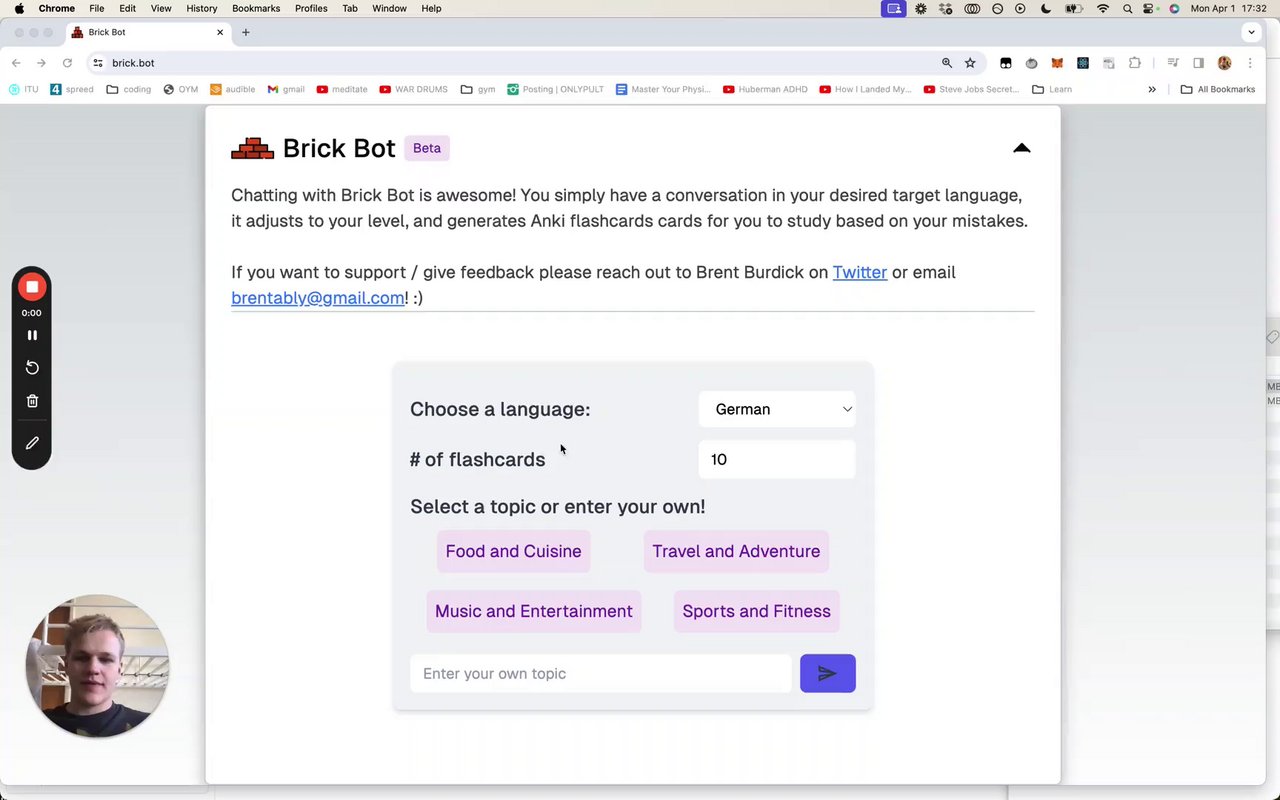This screenshot has width=1280, height=800.
Task: Open the recording draw pen tool
Action: (32, 443)
